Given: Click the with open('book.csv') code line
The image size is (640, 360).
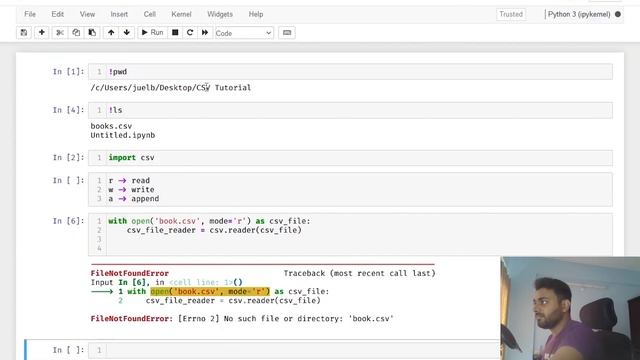Looking at the screenshot, I should pos(209,221).
